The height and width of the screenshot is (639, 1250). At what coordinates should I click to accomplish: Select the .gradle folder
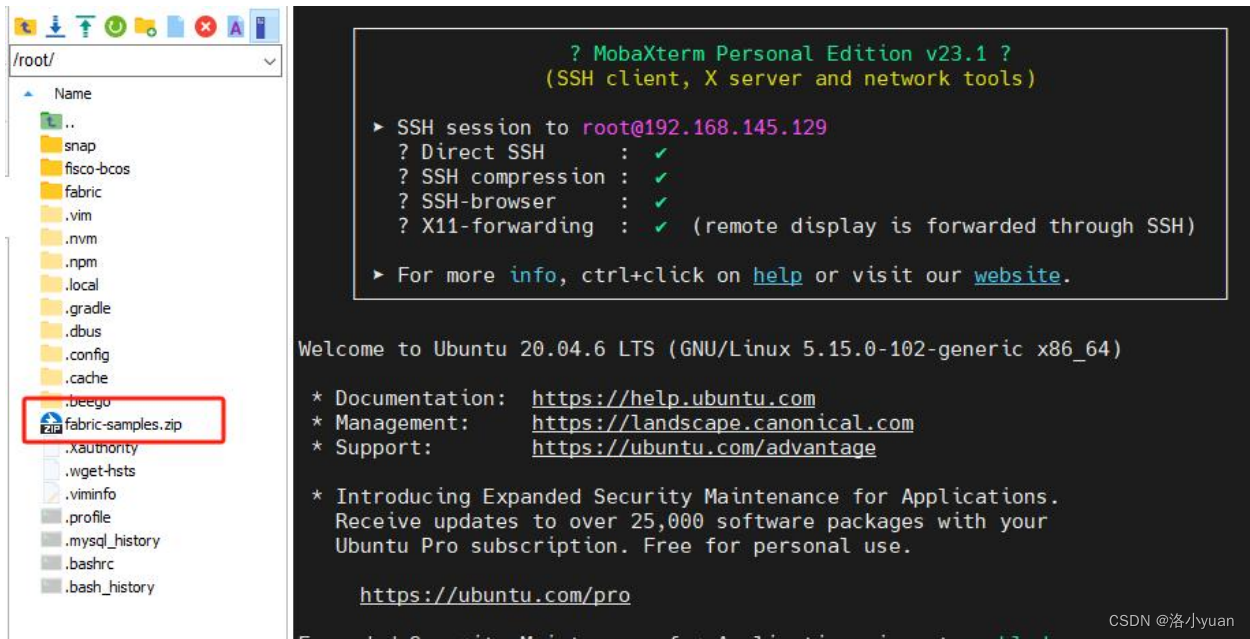click(x=75, y=308)
